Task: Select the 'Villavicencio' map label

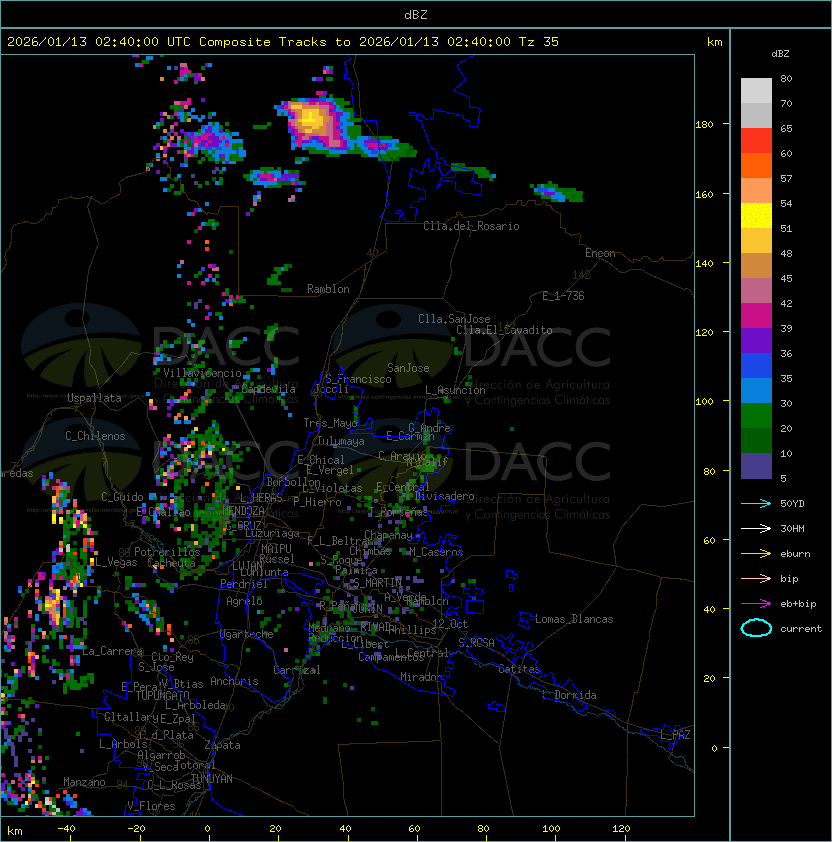Action: 202,373
